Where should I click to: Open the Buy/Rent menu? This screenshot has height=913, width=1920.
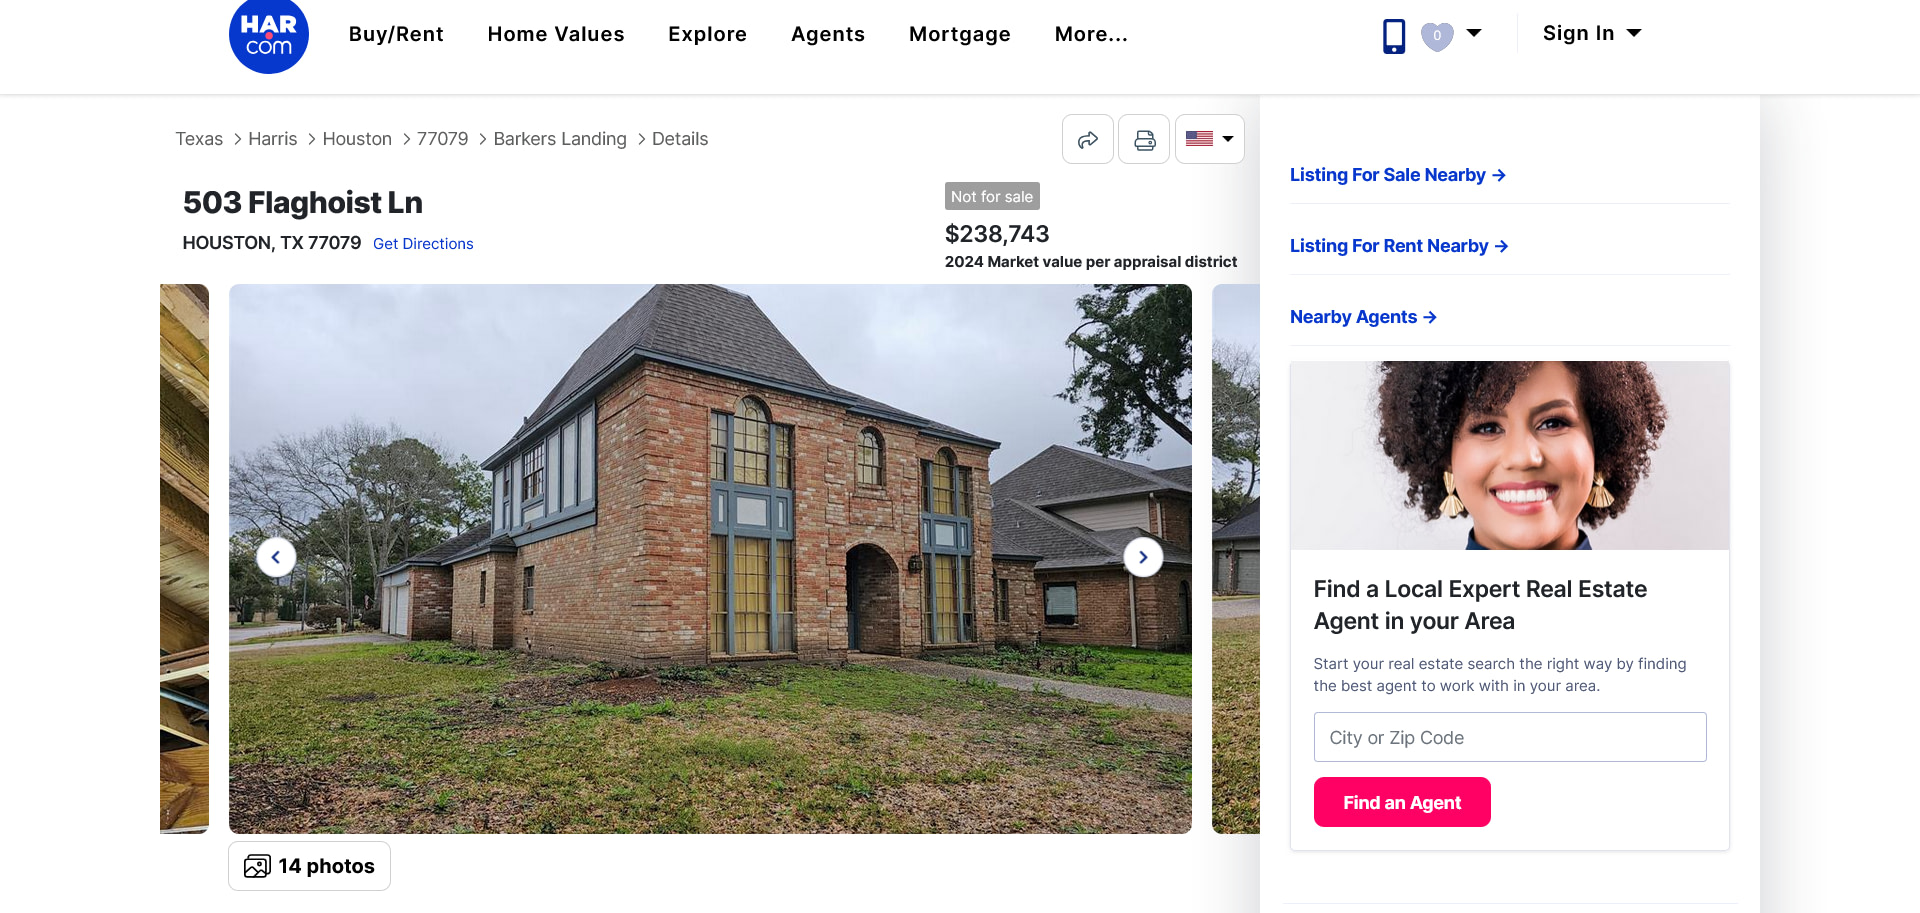click(396, 34)
